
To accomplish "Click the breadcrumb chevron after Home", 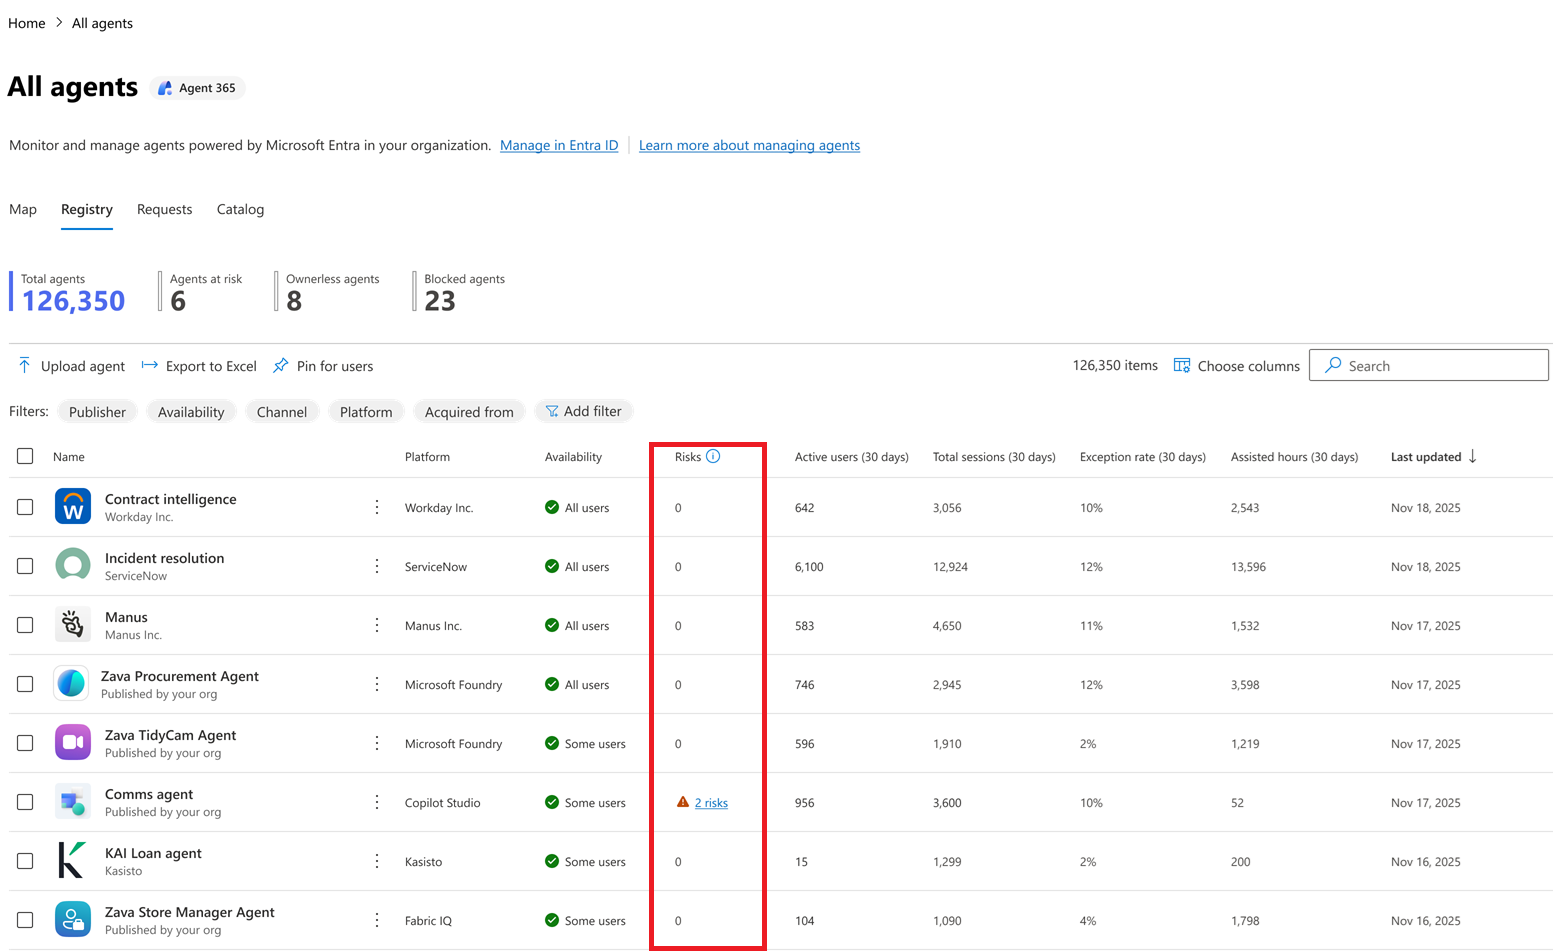I will coord(59,23).
